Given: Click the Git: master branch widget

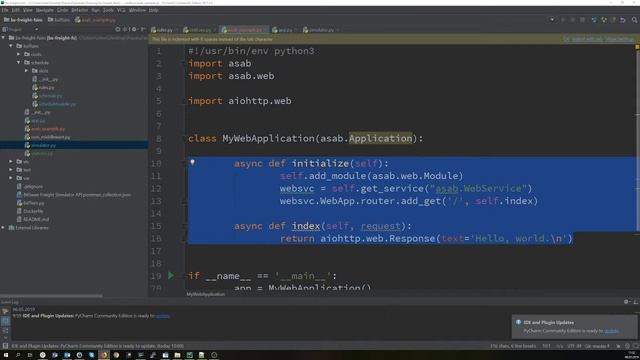Looking at the screenshot, I should [597, 346].
